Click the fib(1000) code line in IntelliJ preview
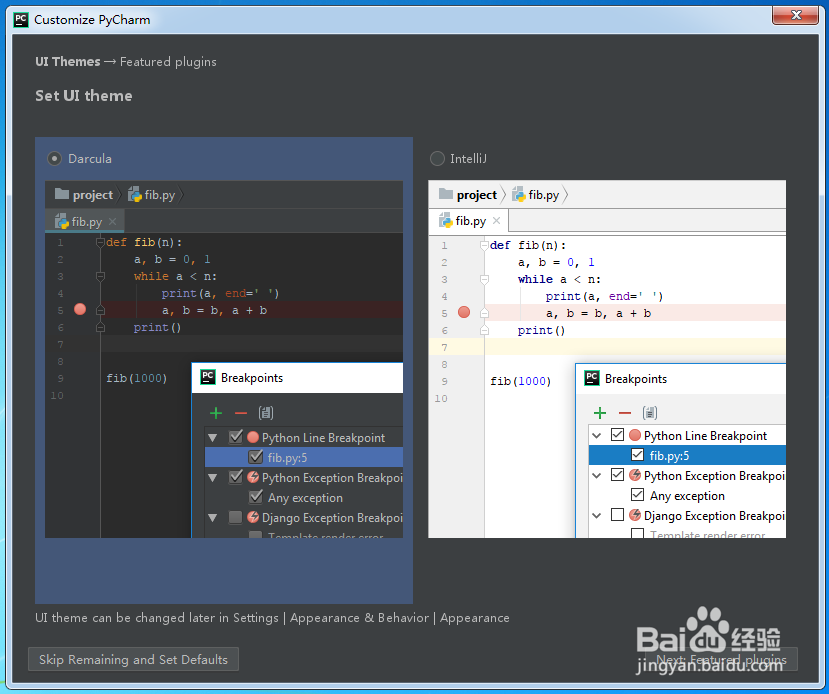 point(520,381)
